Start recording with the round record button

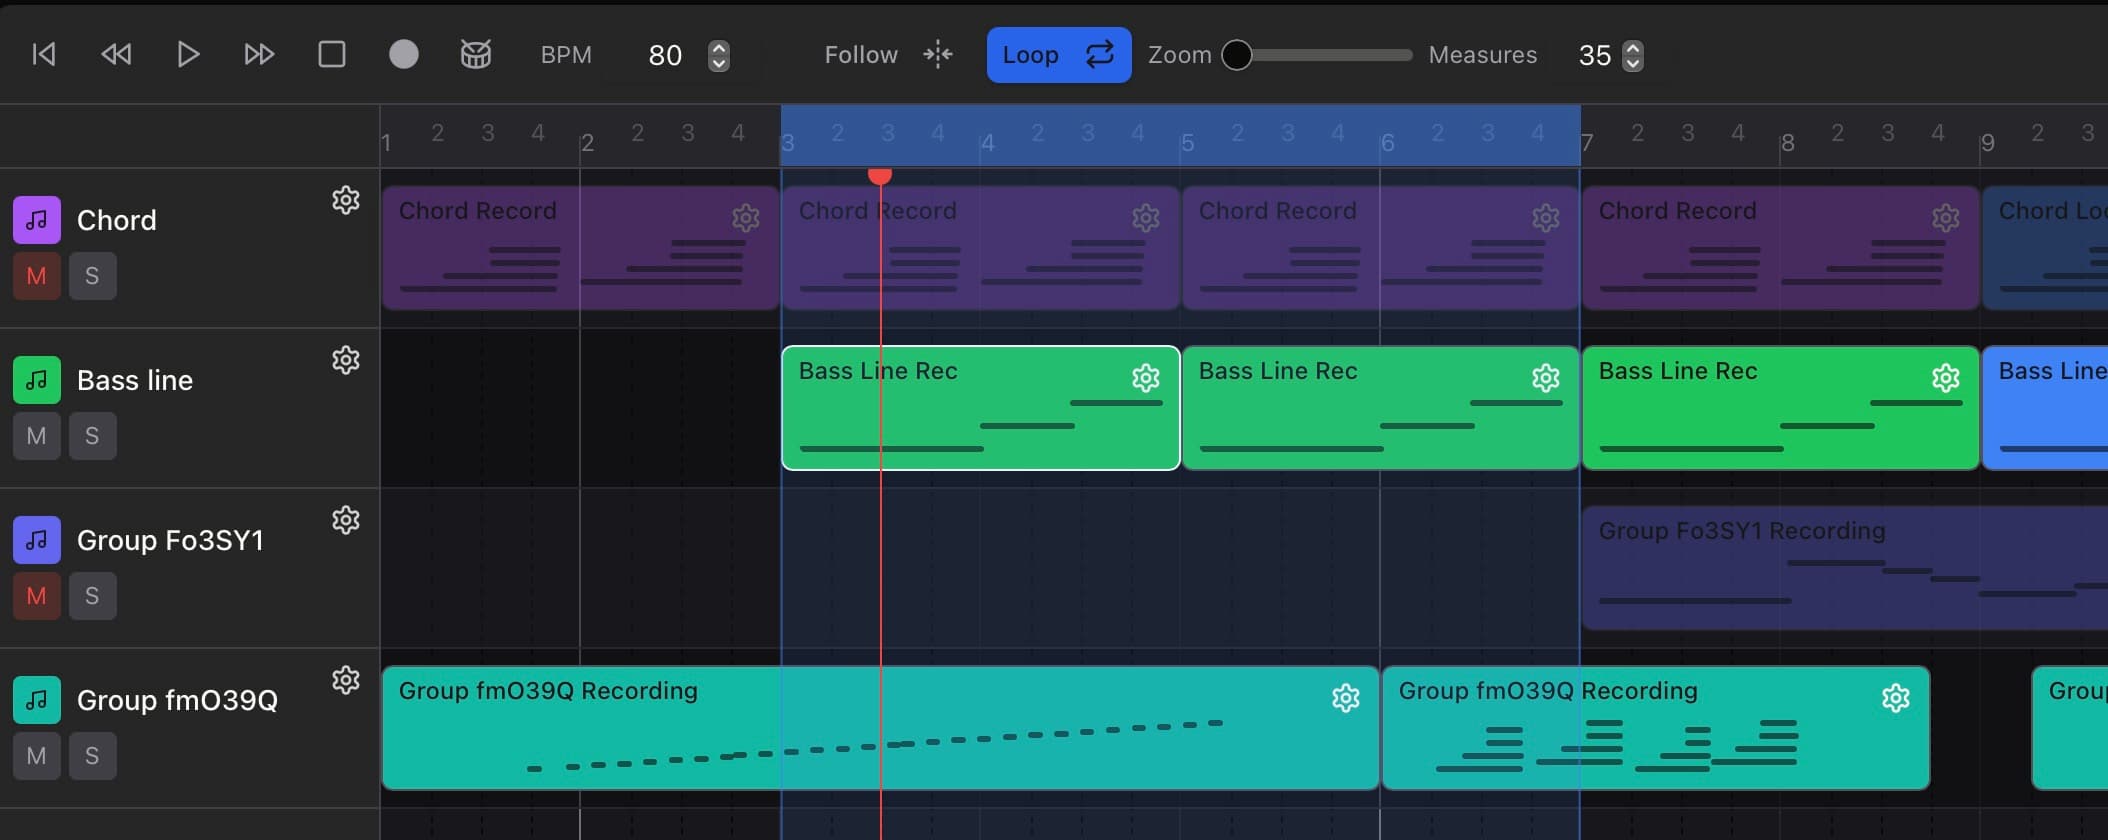click(x=404, y=54)
